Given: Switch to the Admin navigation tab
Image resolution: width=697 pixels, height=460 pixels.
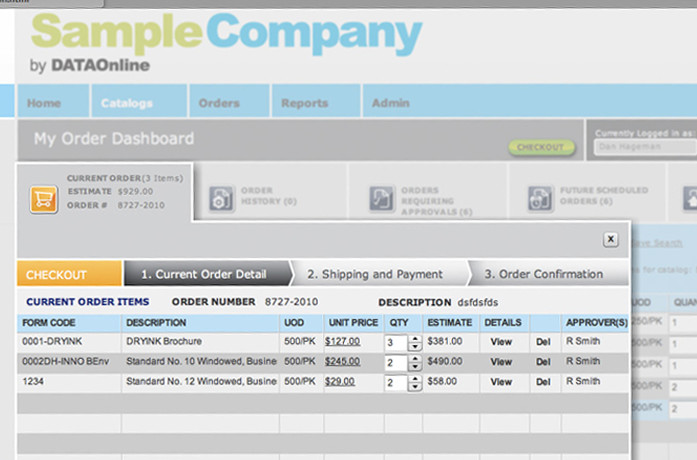Looking at the screenshot, I should click(390, 103).
